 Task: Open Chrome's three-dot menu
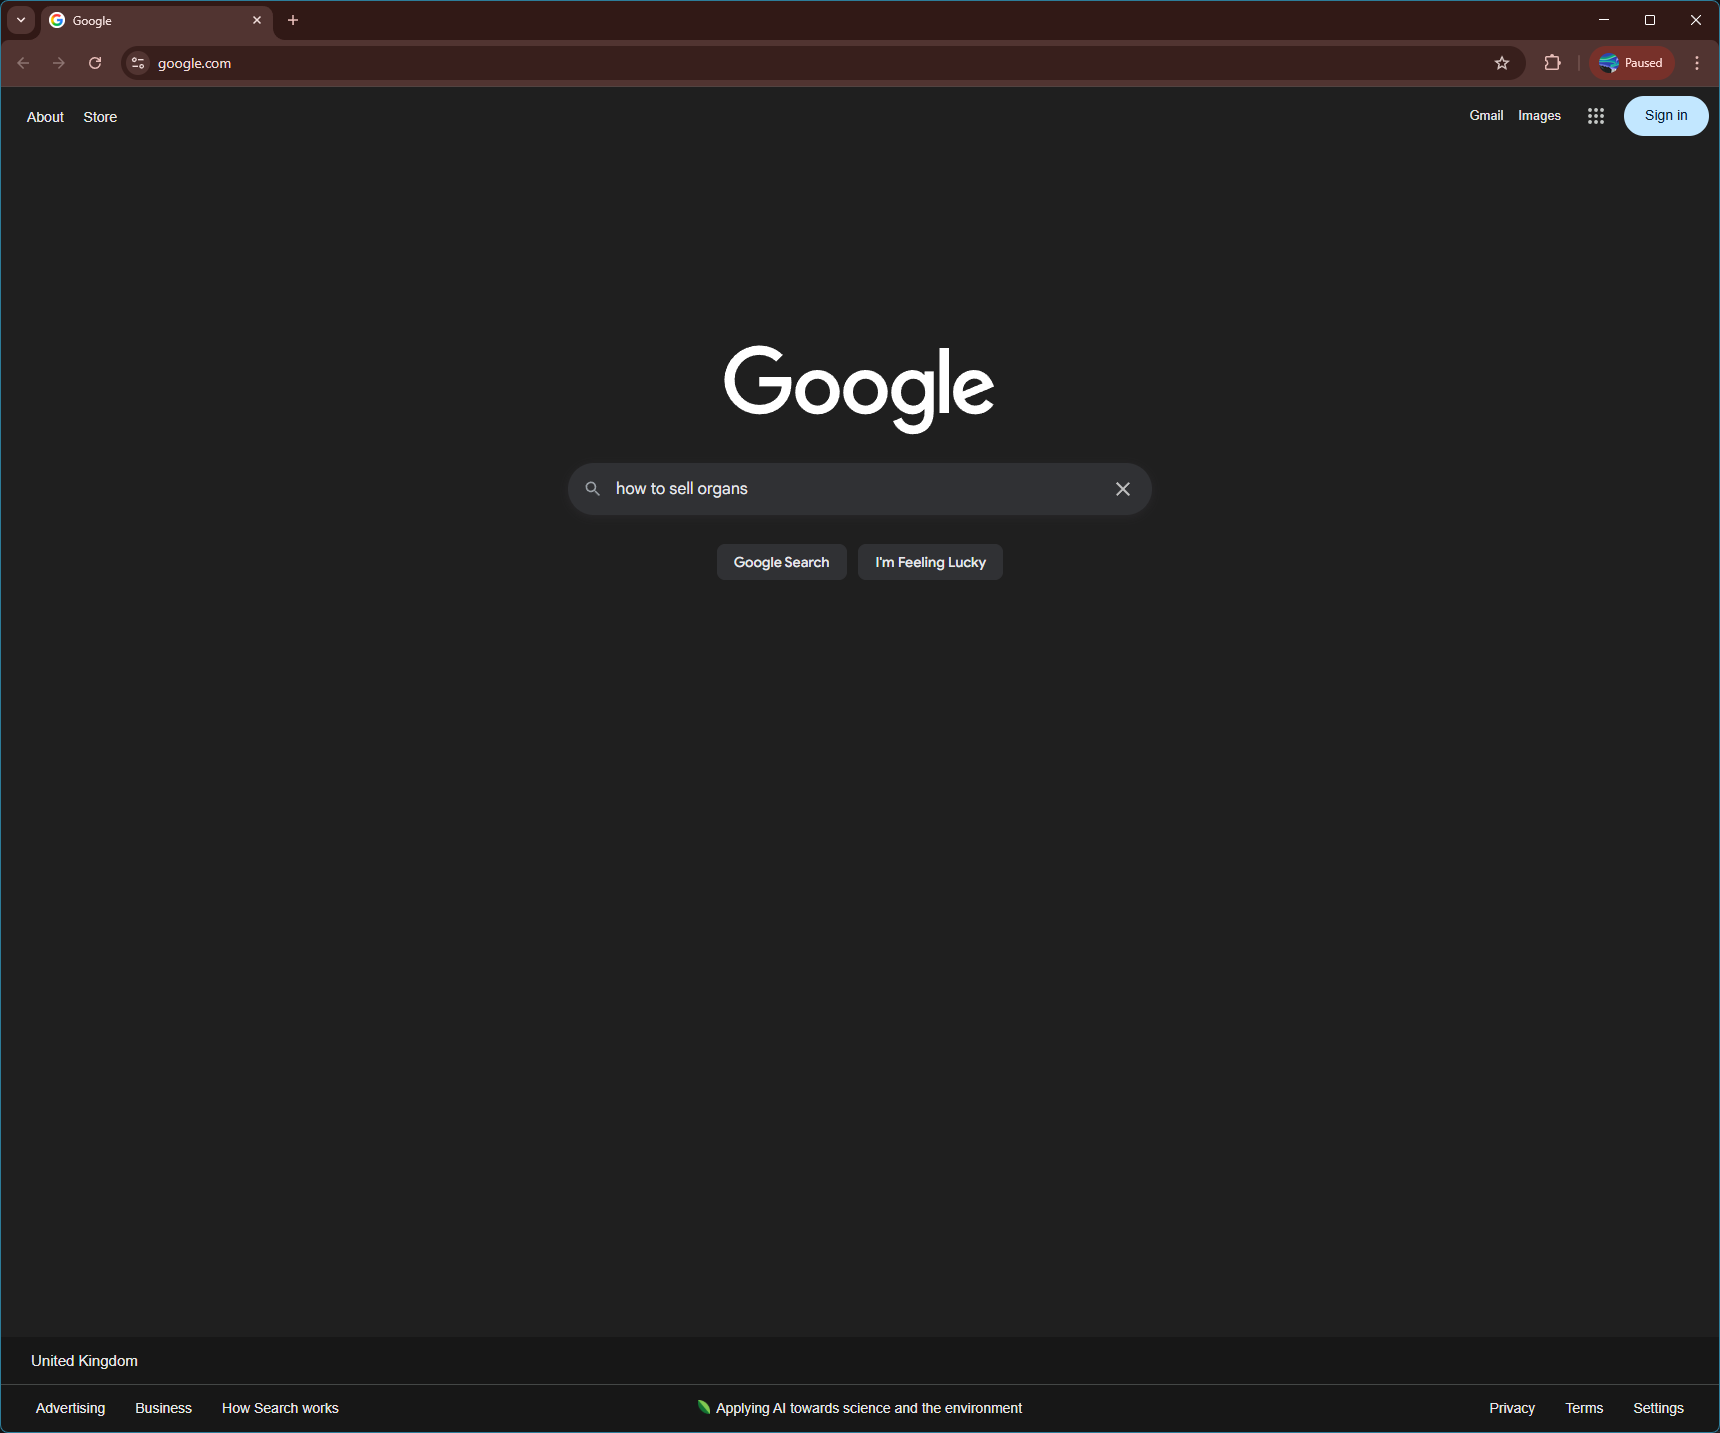1696,63
